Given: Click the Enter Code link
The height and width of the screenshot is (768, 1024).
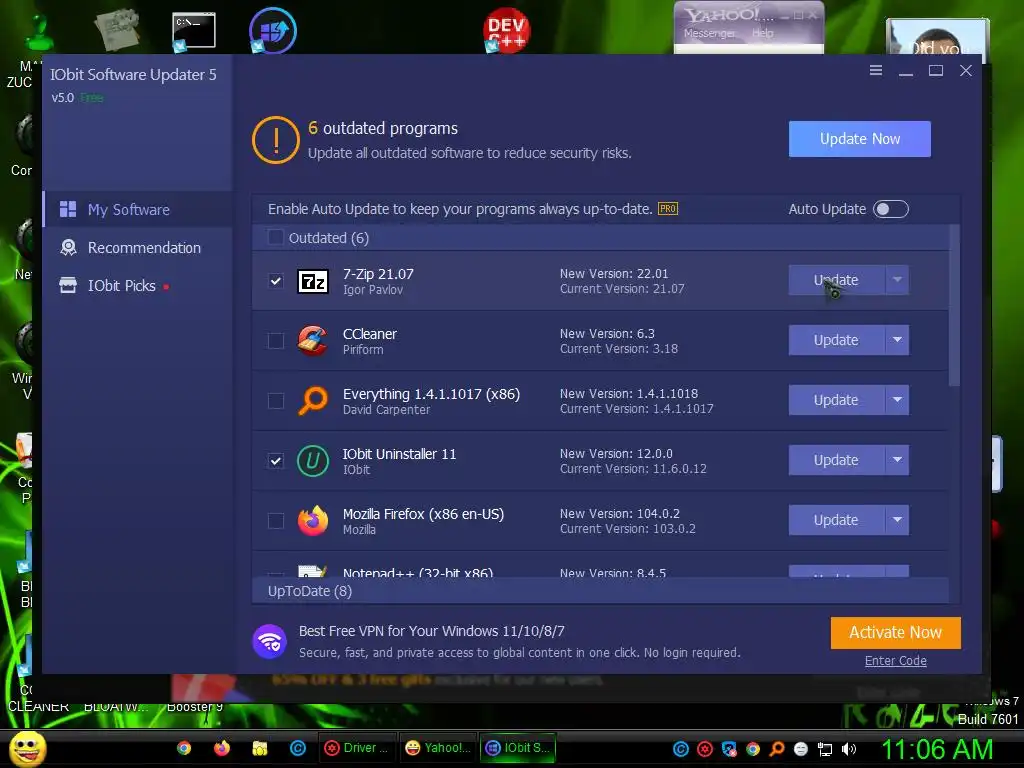Looking at the screenshot, I should tap(895, 661).
